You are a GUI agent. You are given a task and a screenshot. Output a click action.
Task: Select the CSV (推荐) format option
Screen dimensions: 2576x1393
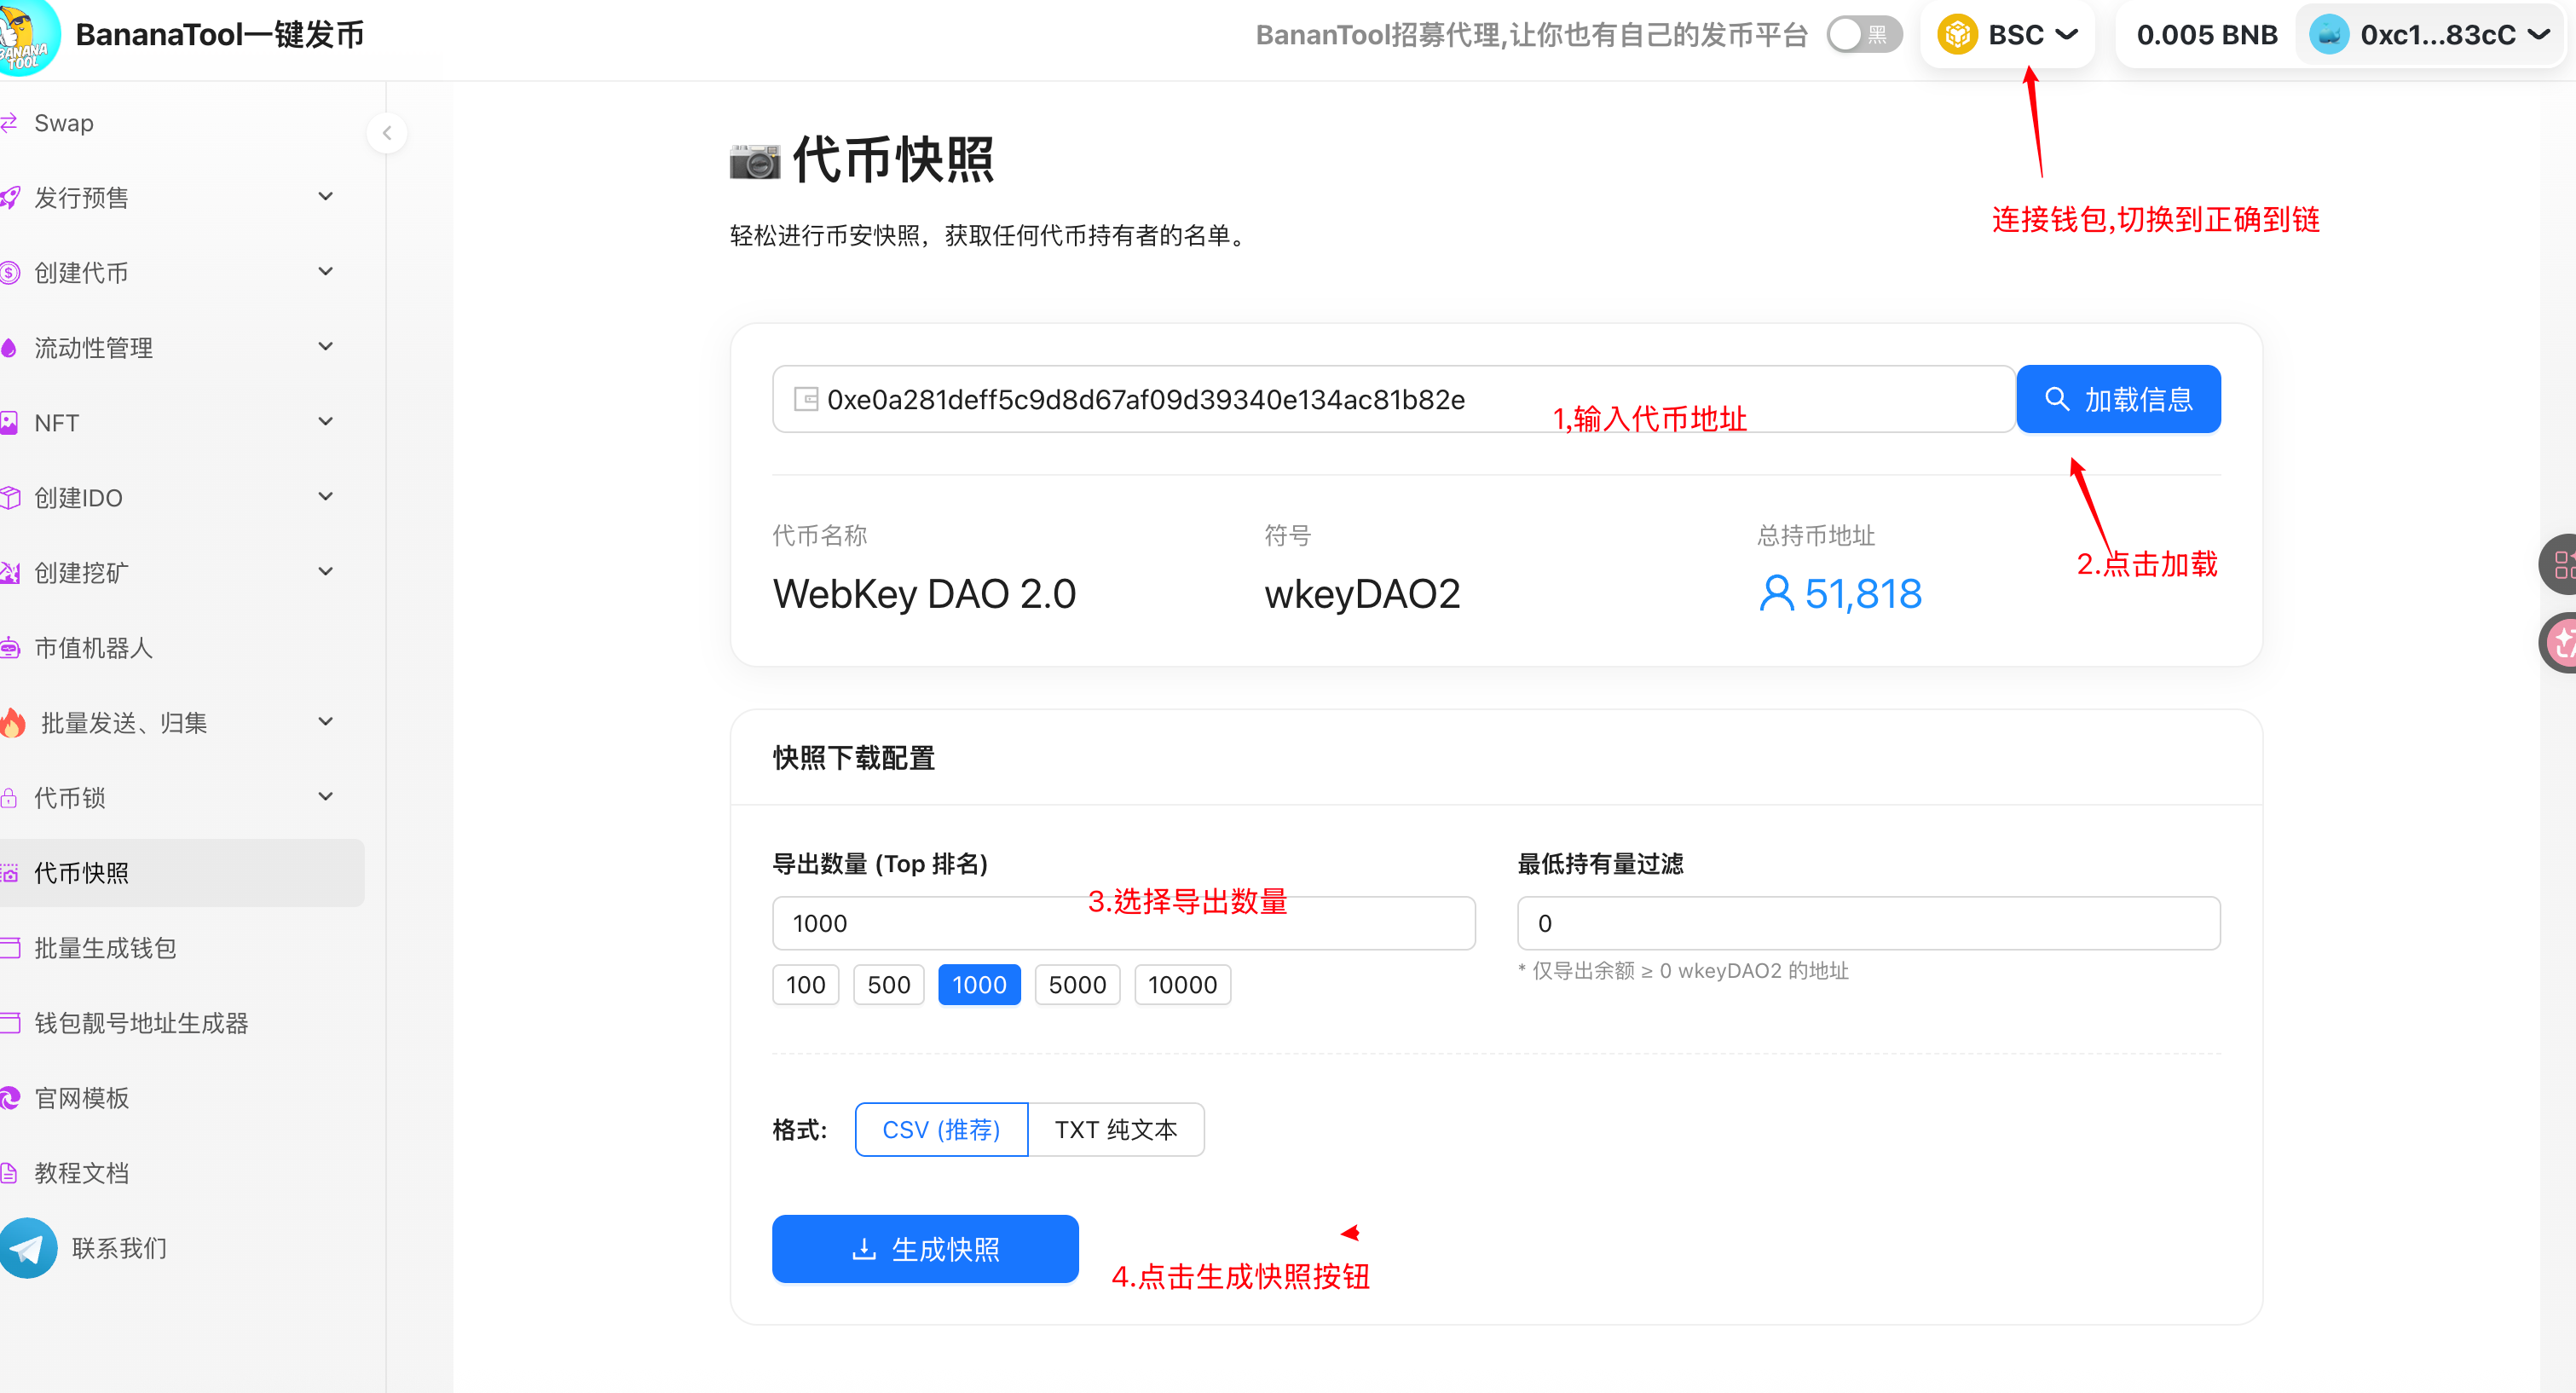[x=941, y=1129]
